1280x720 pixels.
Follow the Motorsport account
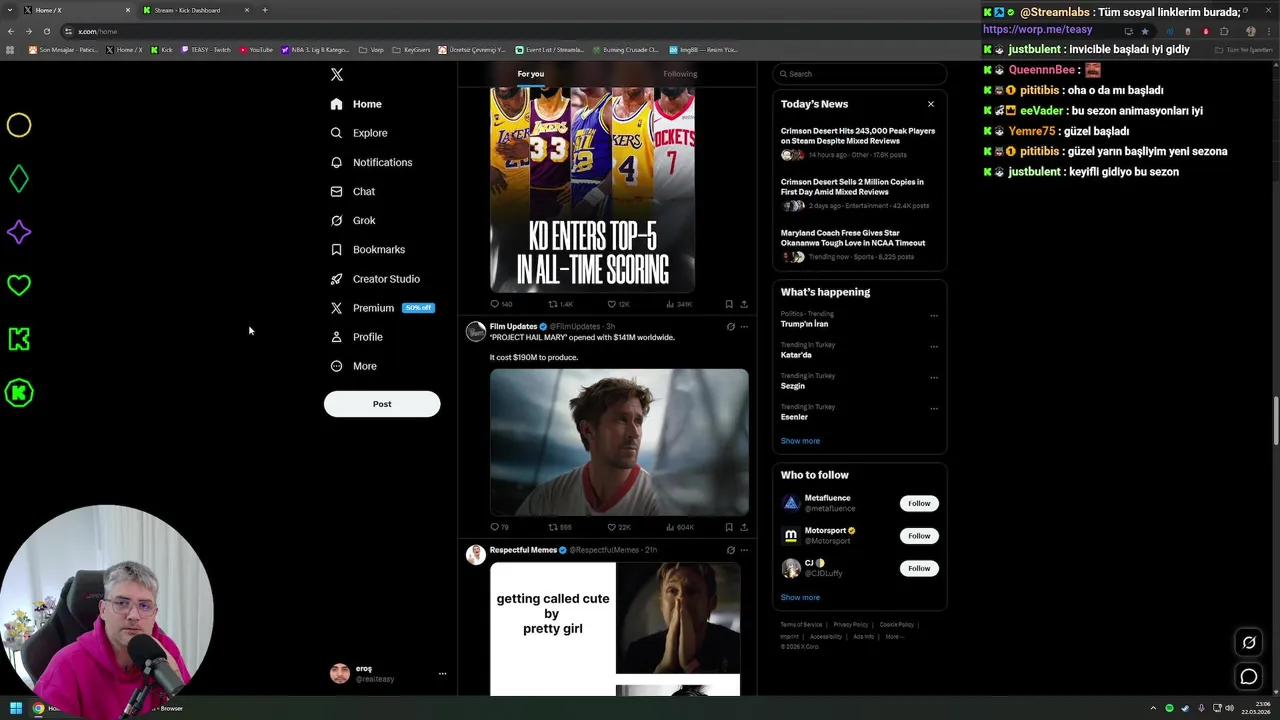click(919, 536)
